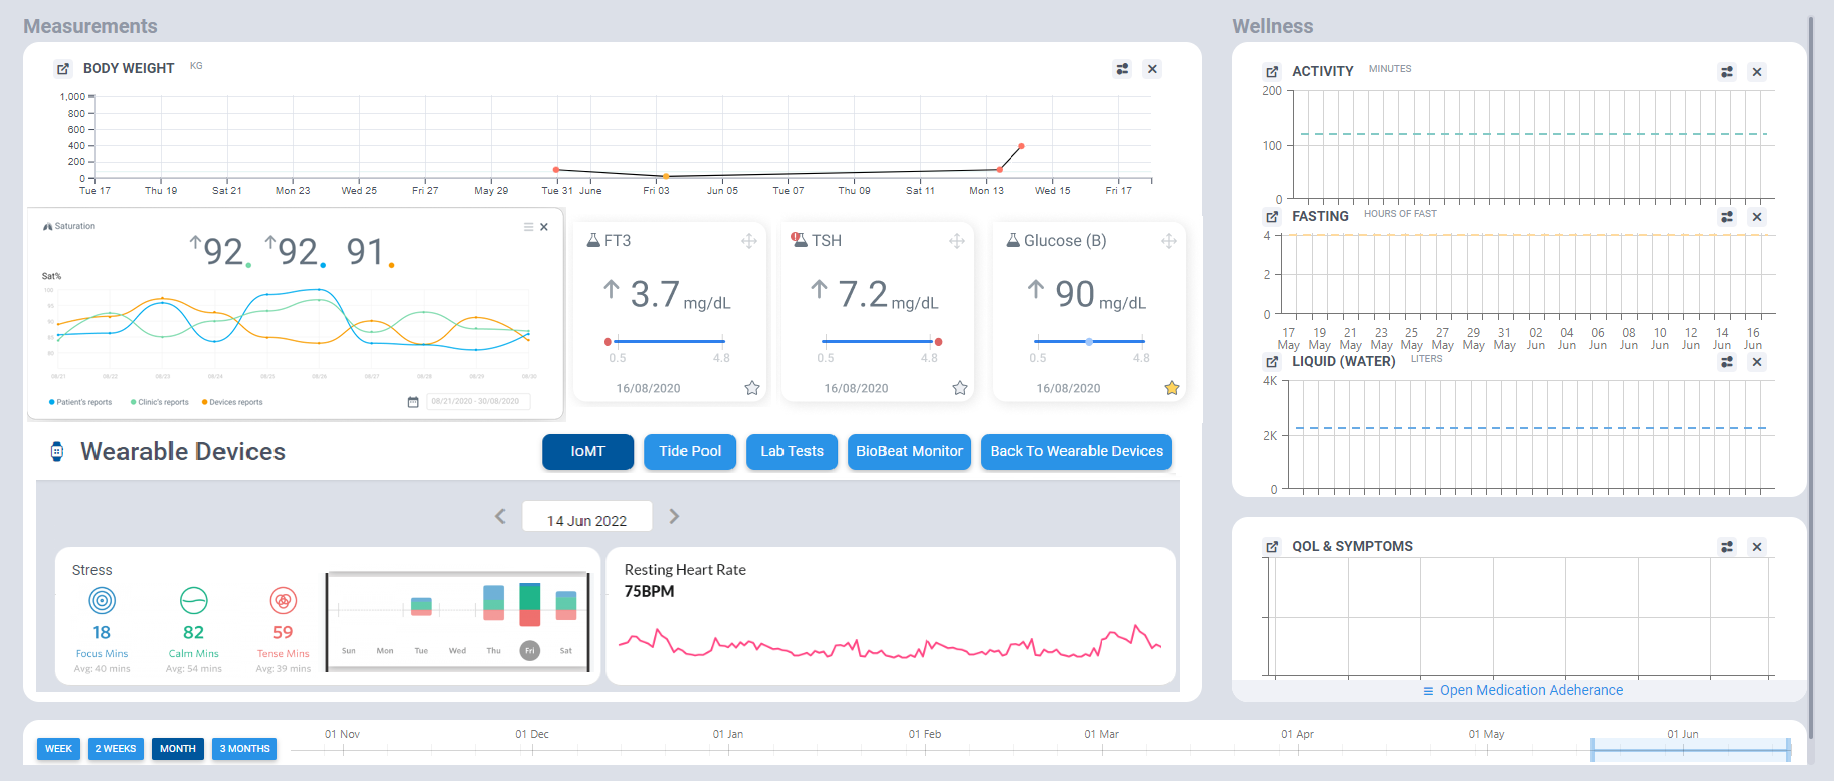Click the Glucose (B) flask icon
This screenshot has height=781, width=1834.
tap(1013, 240)
